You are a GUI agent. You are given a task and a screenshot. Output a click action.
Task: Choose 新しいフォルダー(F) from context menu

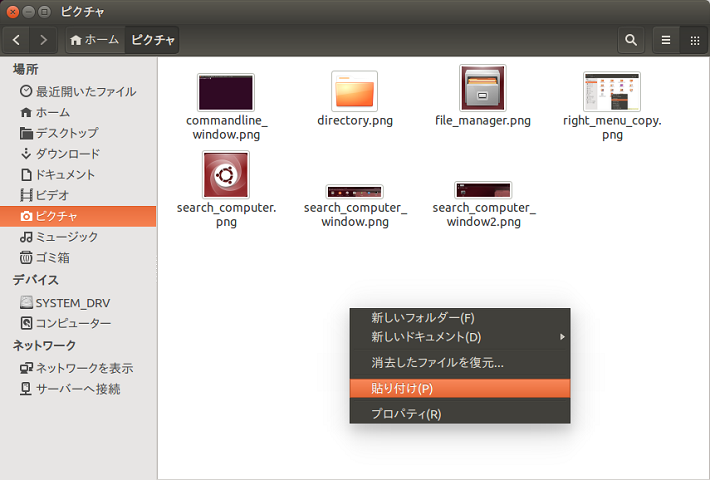click(x=460, y=318)
